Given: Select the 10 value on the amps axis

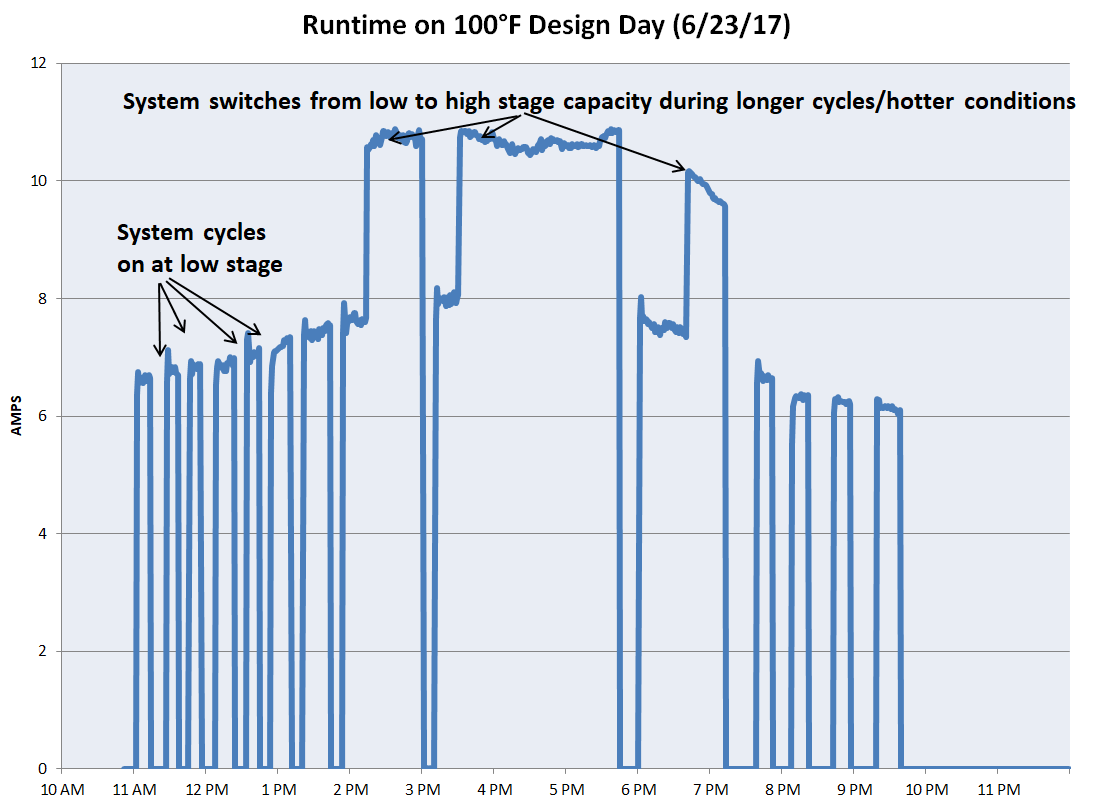Looking at the screenshot, I should [x=40, y=181].
